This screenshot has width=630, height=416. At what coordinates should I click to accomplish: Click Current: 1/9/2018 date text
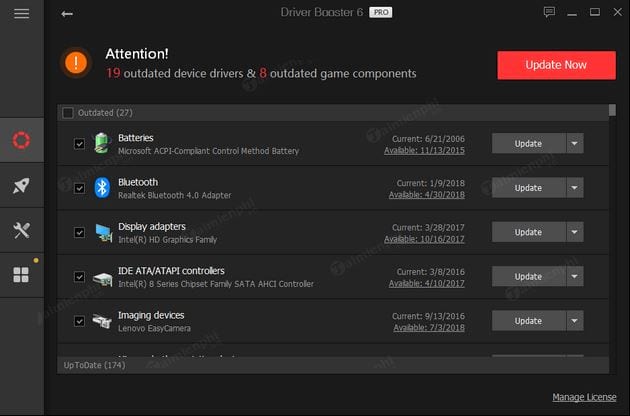(431, 183)
